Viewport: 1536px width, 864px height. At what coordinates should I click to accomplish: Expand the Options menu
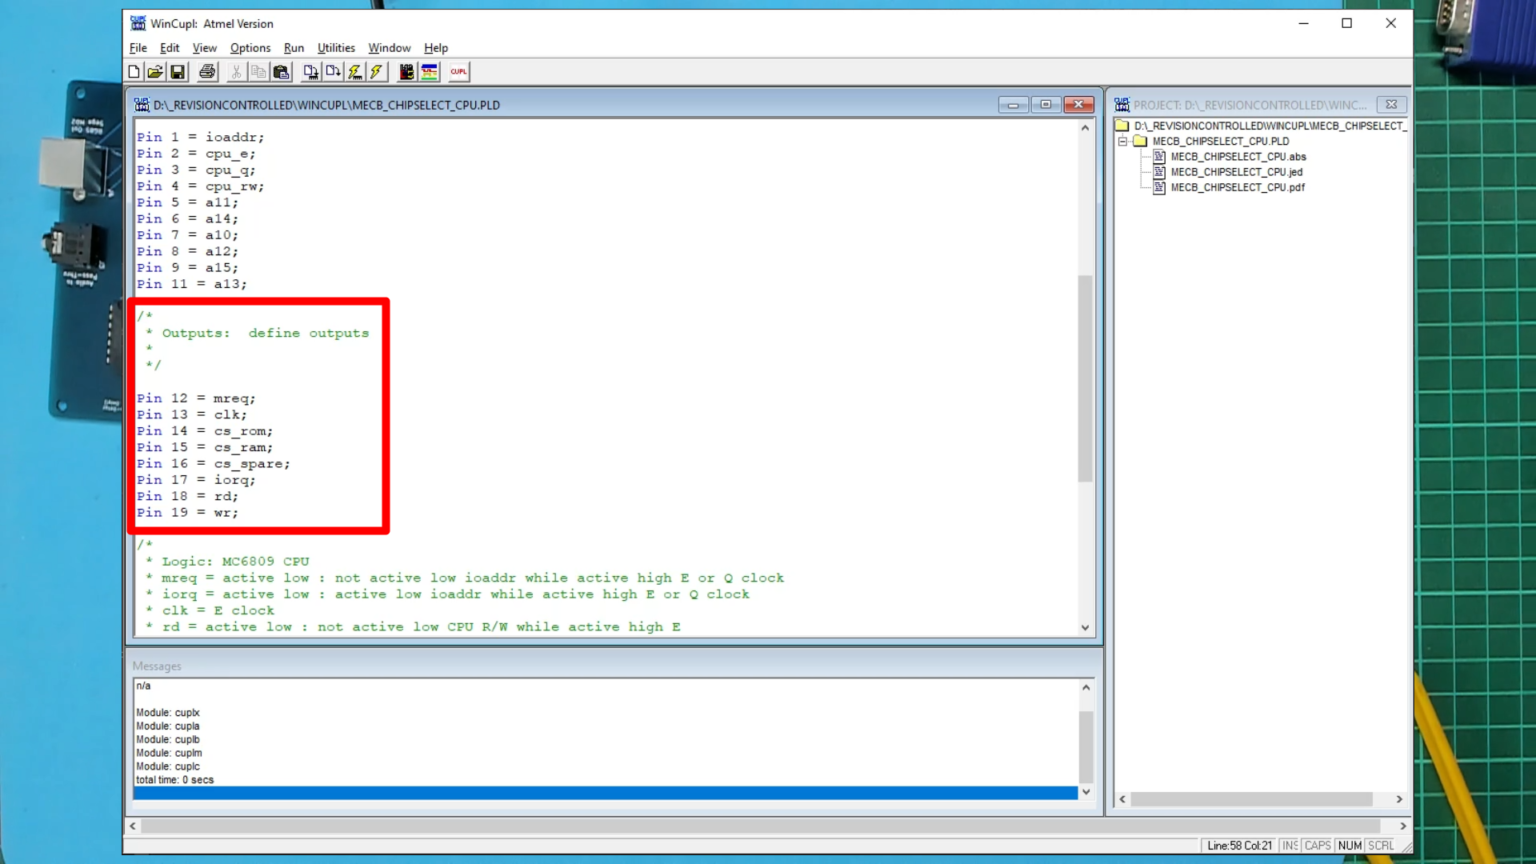tap(250, 47)
